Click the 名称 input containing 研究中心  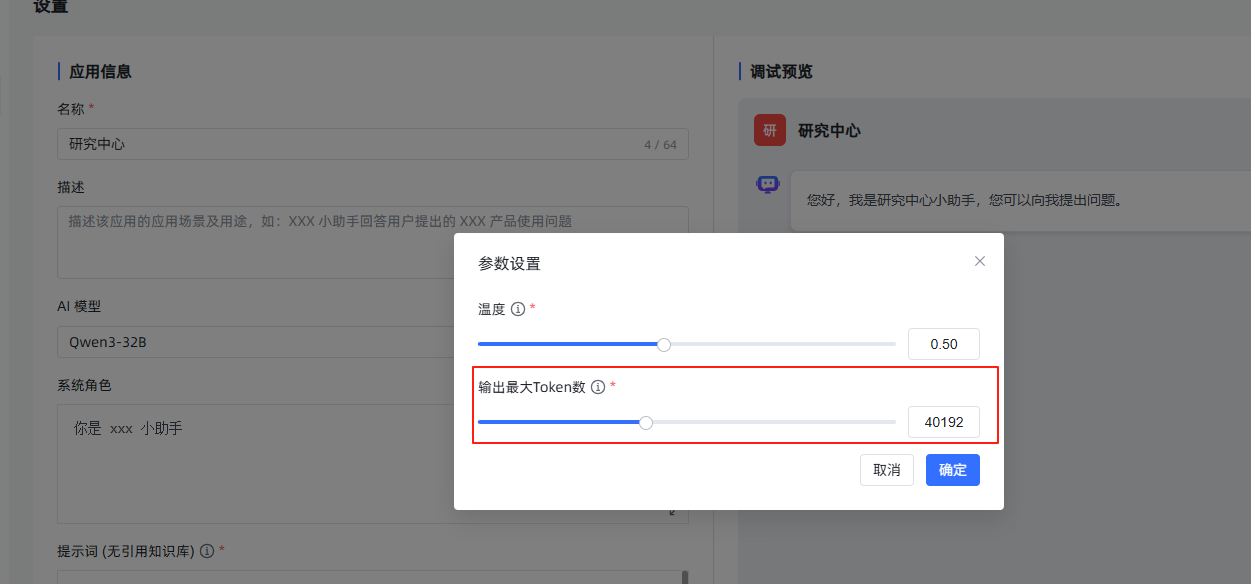[373, 144]
